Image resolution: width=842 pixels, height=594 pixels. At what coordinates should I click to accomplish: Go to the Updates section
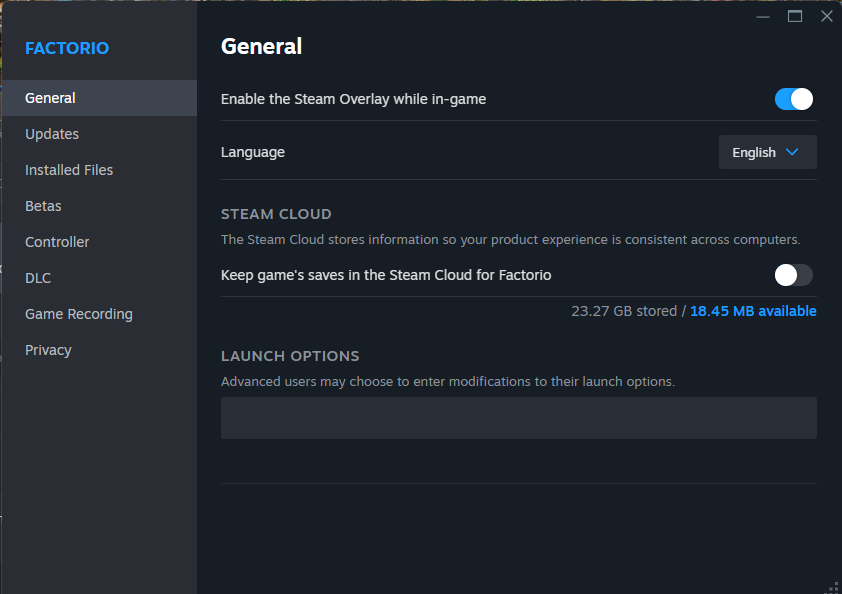pos(99,134)
